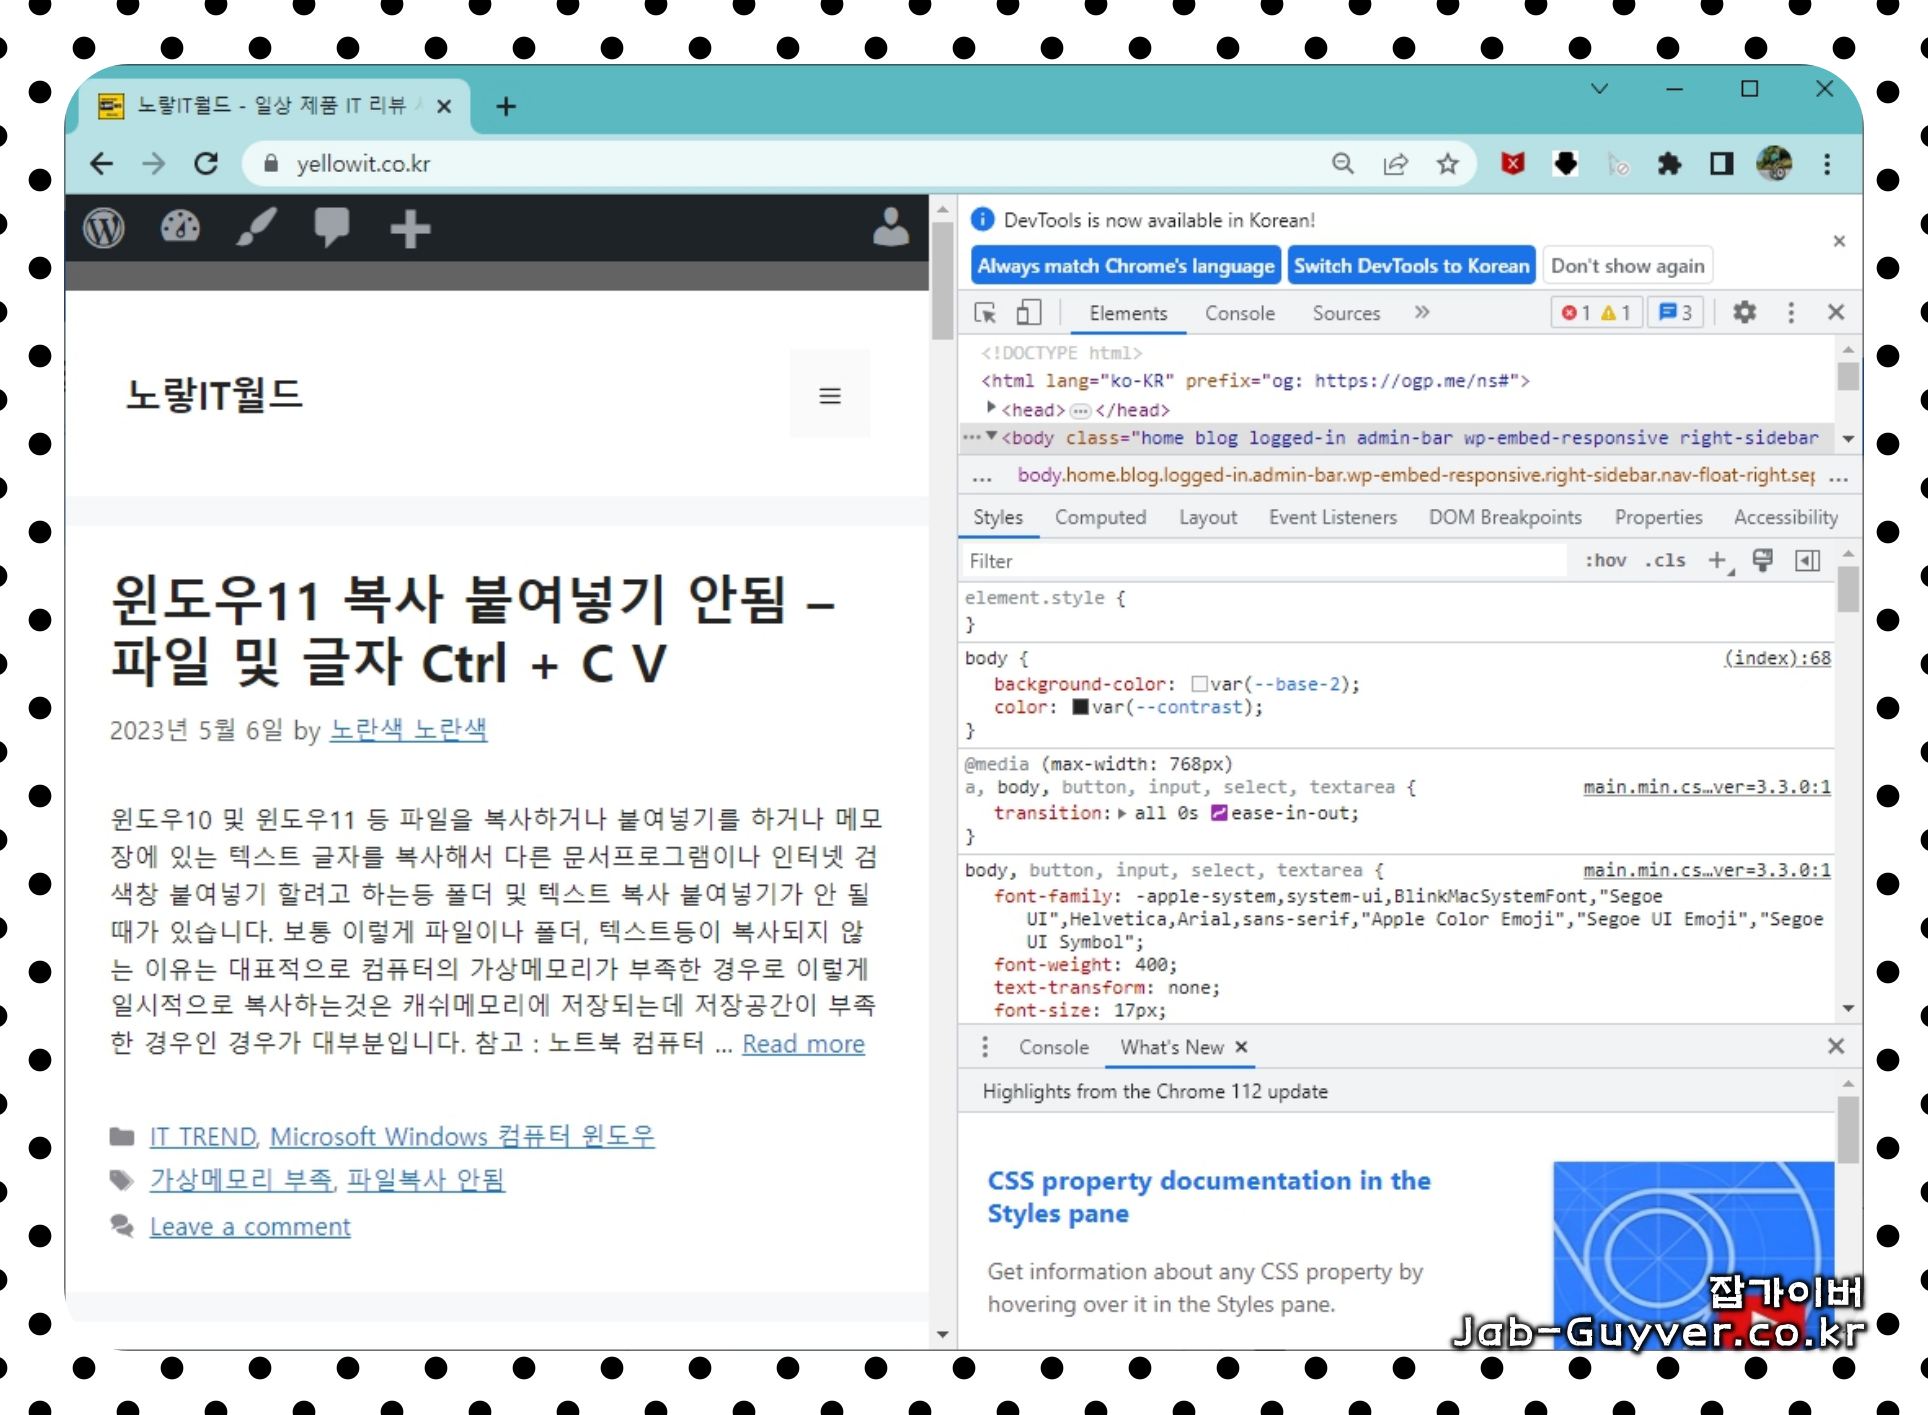Toggle the .cls element classes panel

coord(1665,561)
